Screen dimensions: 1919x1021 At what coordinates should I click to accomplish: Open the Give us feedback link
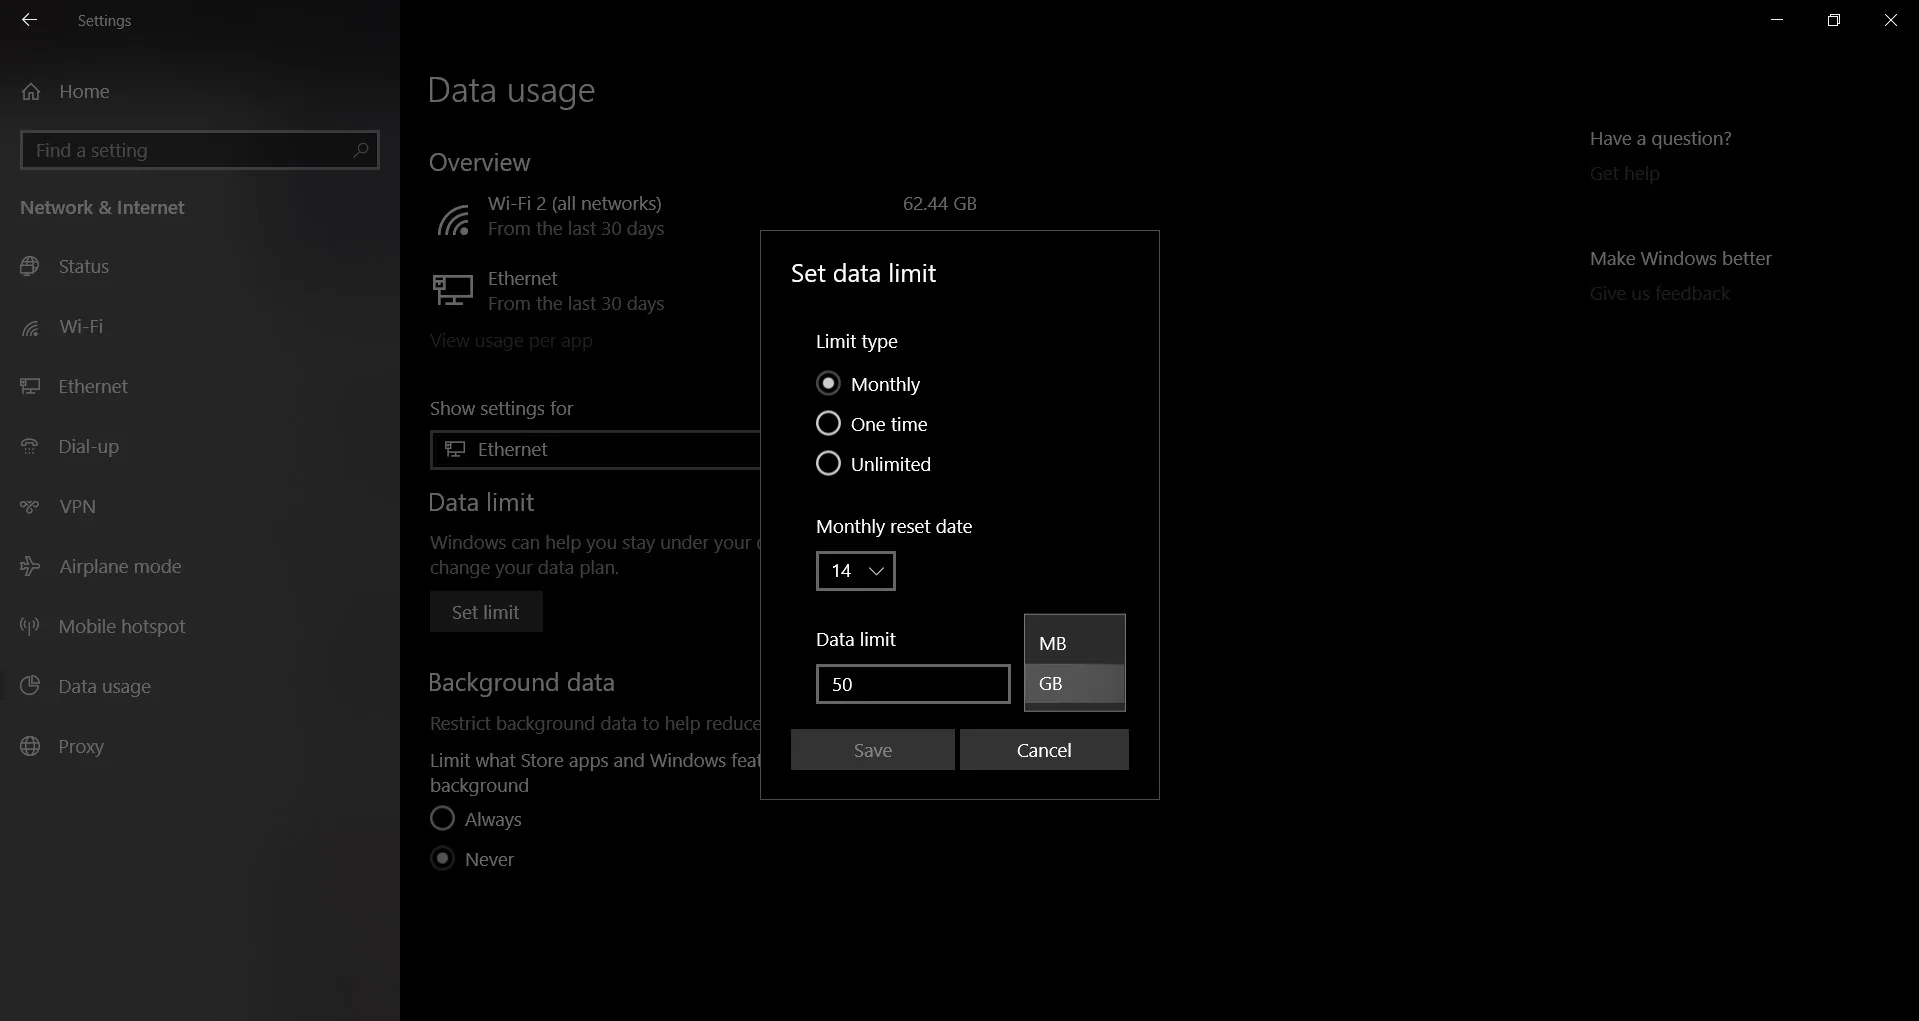(1660, 293)
